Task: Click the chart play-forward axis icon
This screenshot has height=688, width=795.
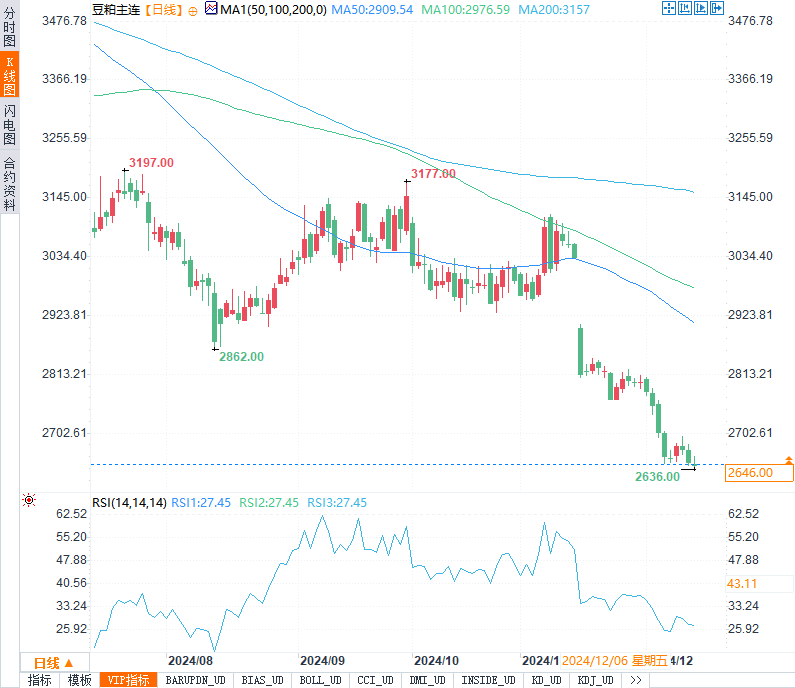Action: tap(701, 8)
